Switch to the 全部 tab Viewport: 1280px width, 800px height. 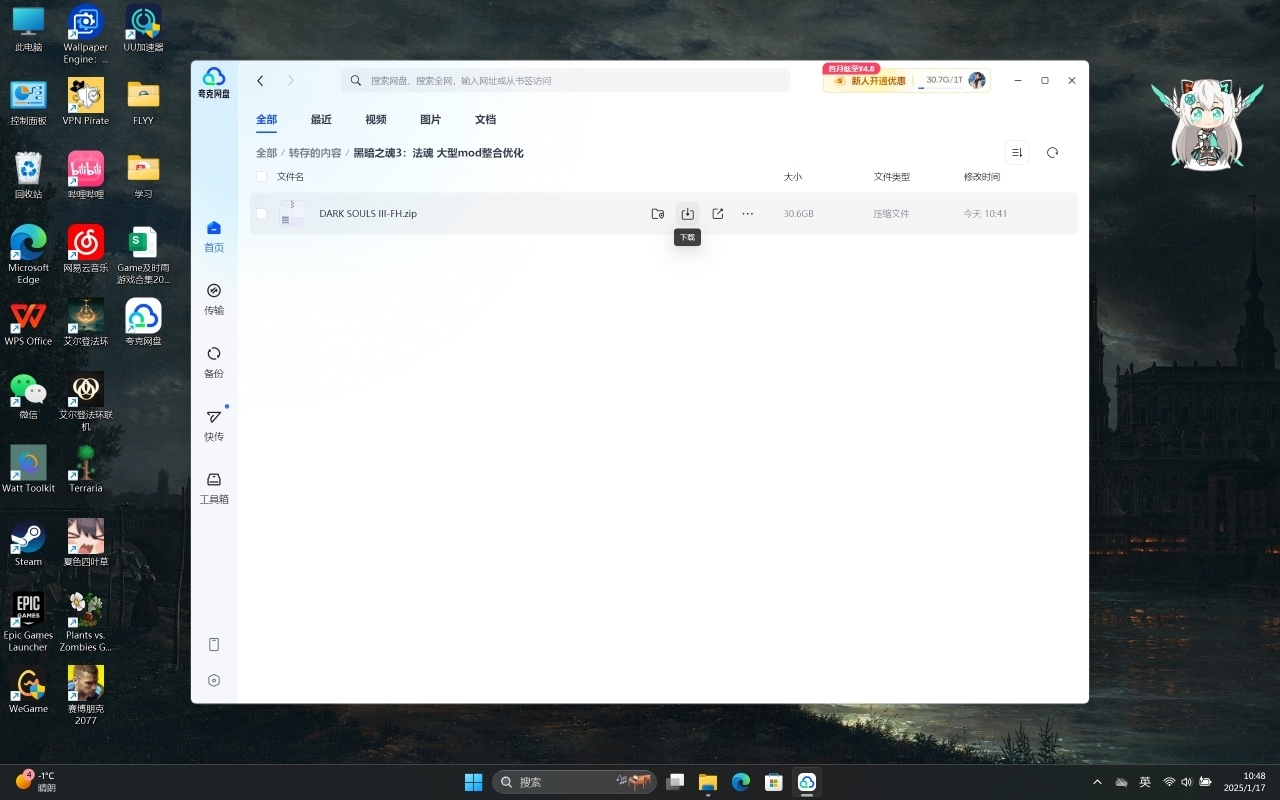pyautogui.click(x=266, y=119)
